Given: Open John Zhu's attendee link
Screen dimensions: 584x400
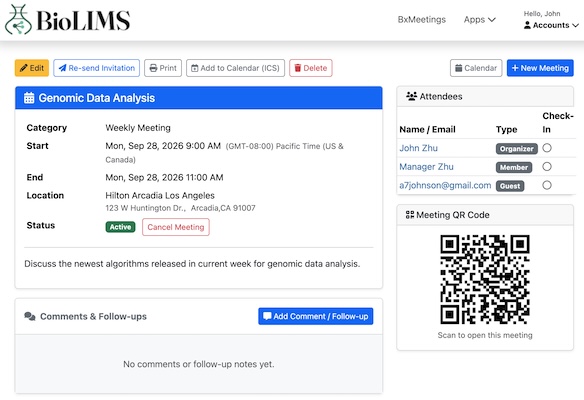Looking at the screenshot, I should (x=418, y=148).
